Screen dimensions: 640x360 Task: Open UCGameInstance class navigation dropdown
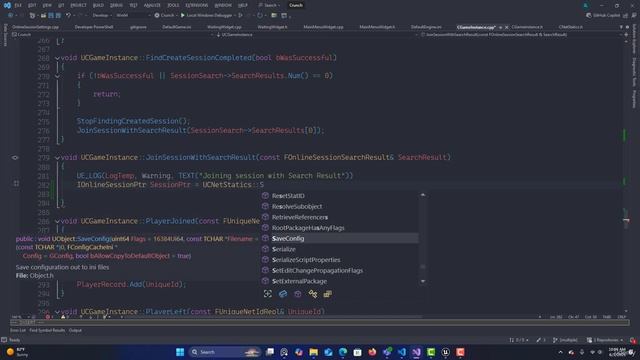pos(316,35)
